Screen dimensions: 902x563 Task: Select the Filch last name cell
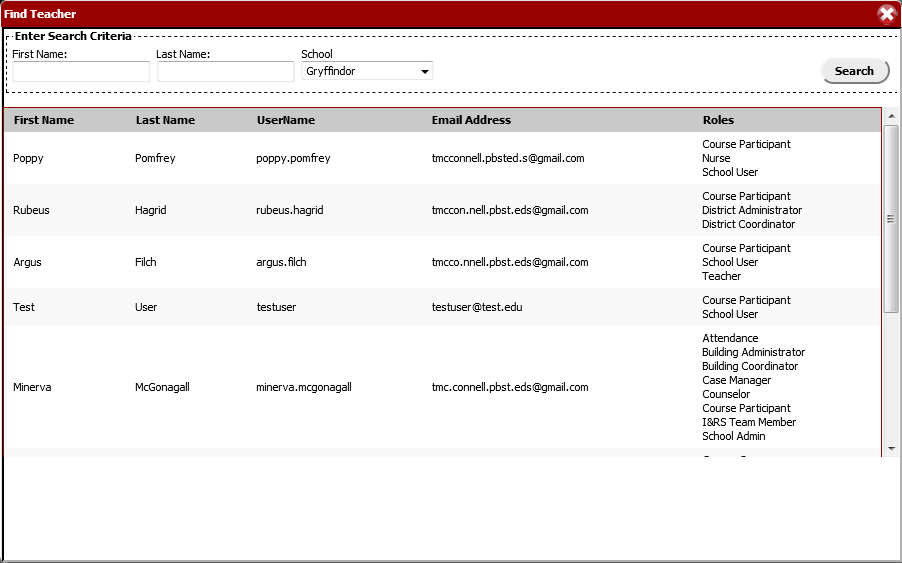146,262
